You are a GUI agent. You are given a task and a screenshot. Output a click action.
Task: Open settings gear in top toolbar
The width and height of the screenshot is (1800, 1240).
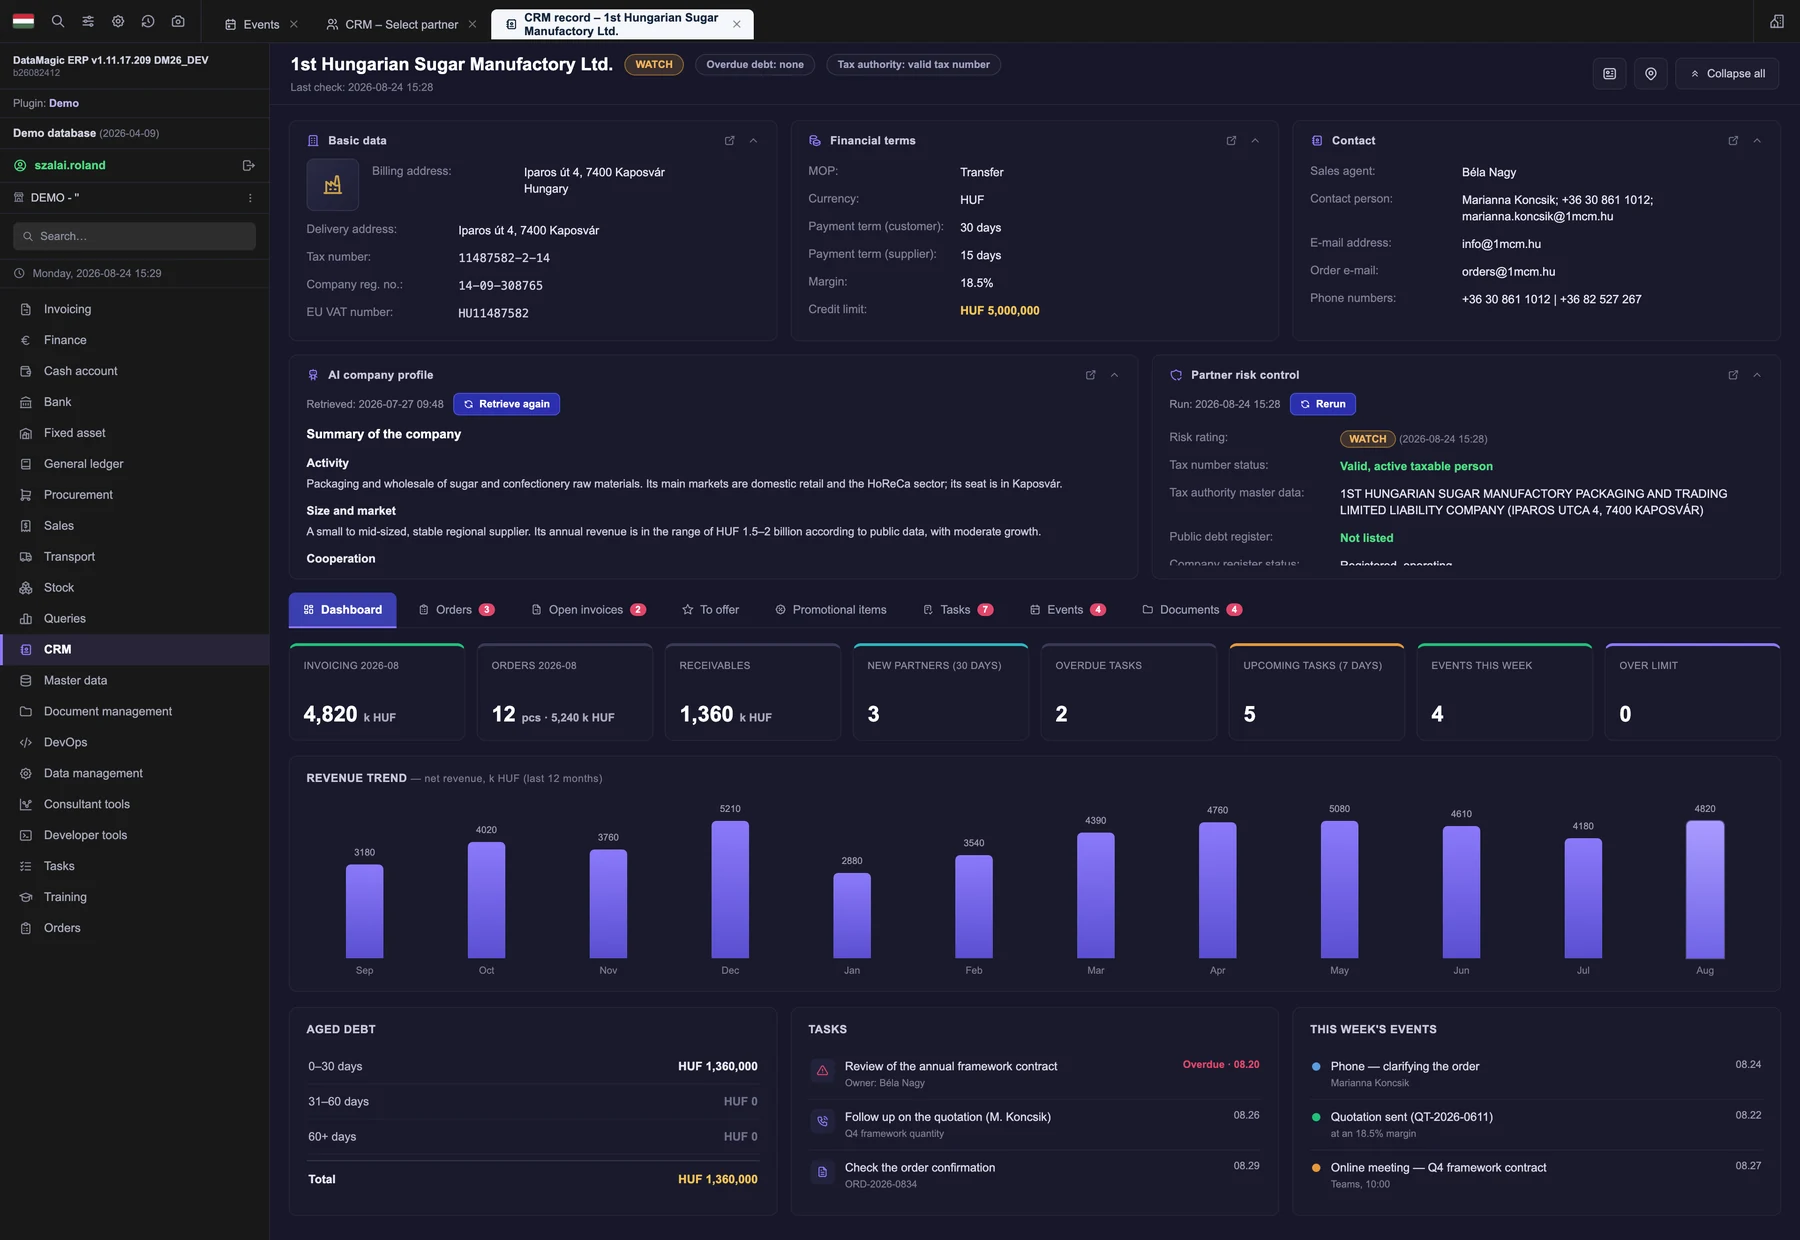(118, 21)
